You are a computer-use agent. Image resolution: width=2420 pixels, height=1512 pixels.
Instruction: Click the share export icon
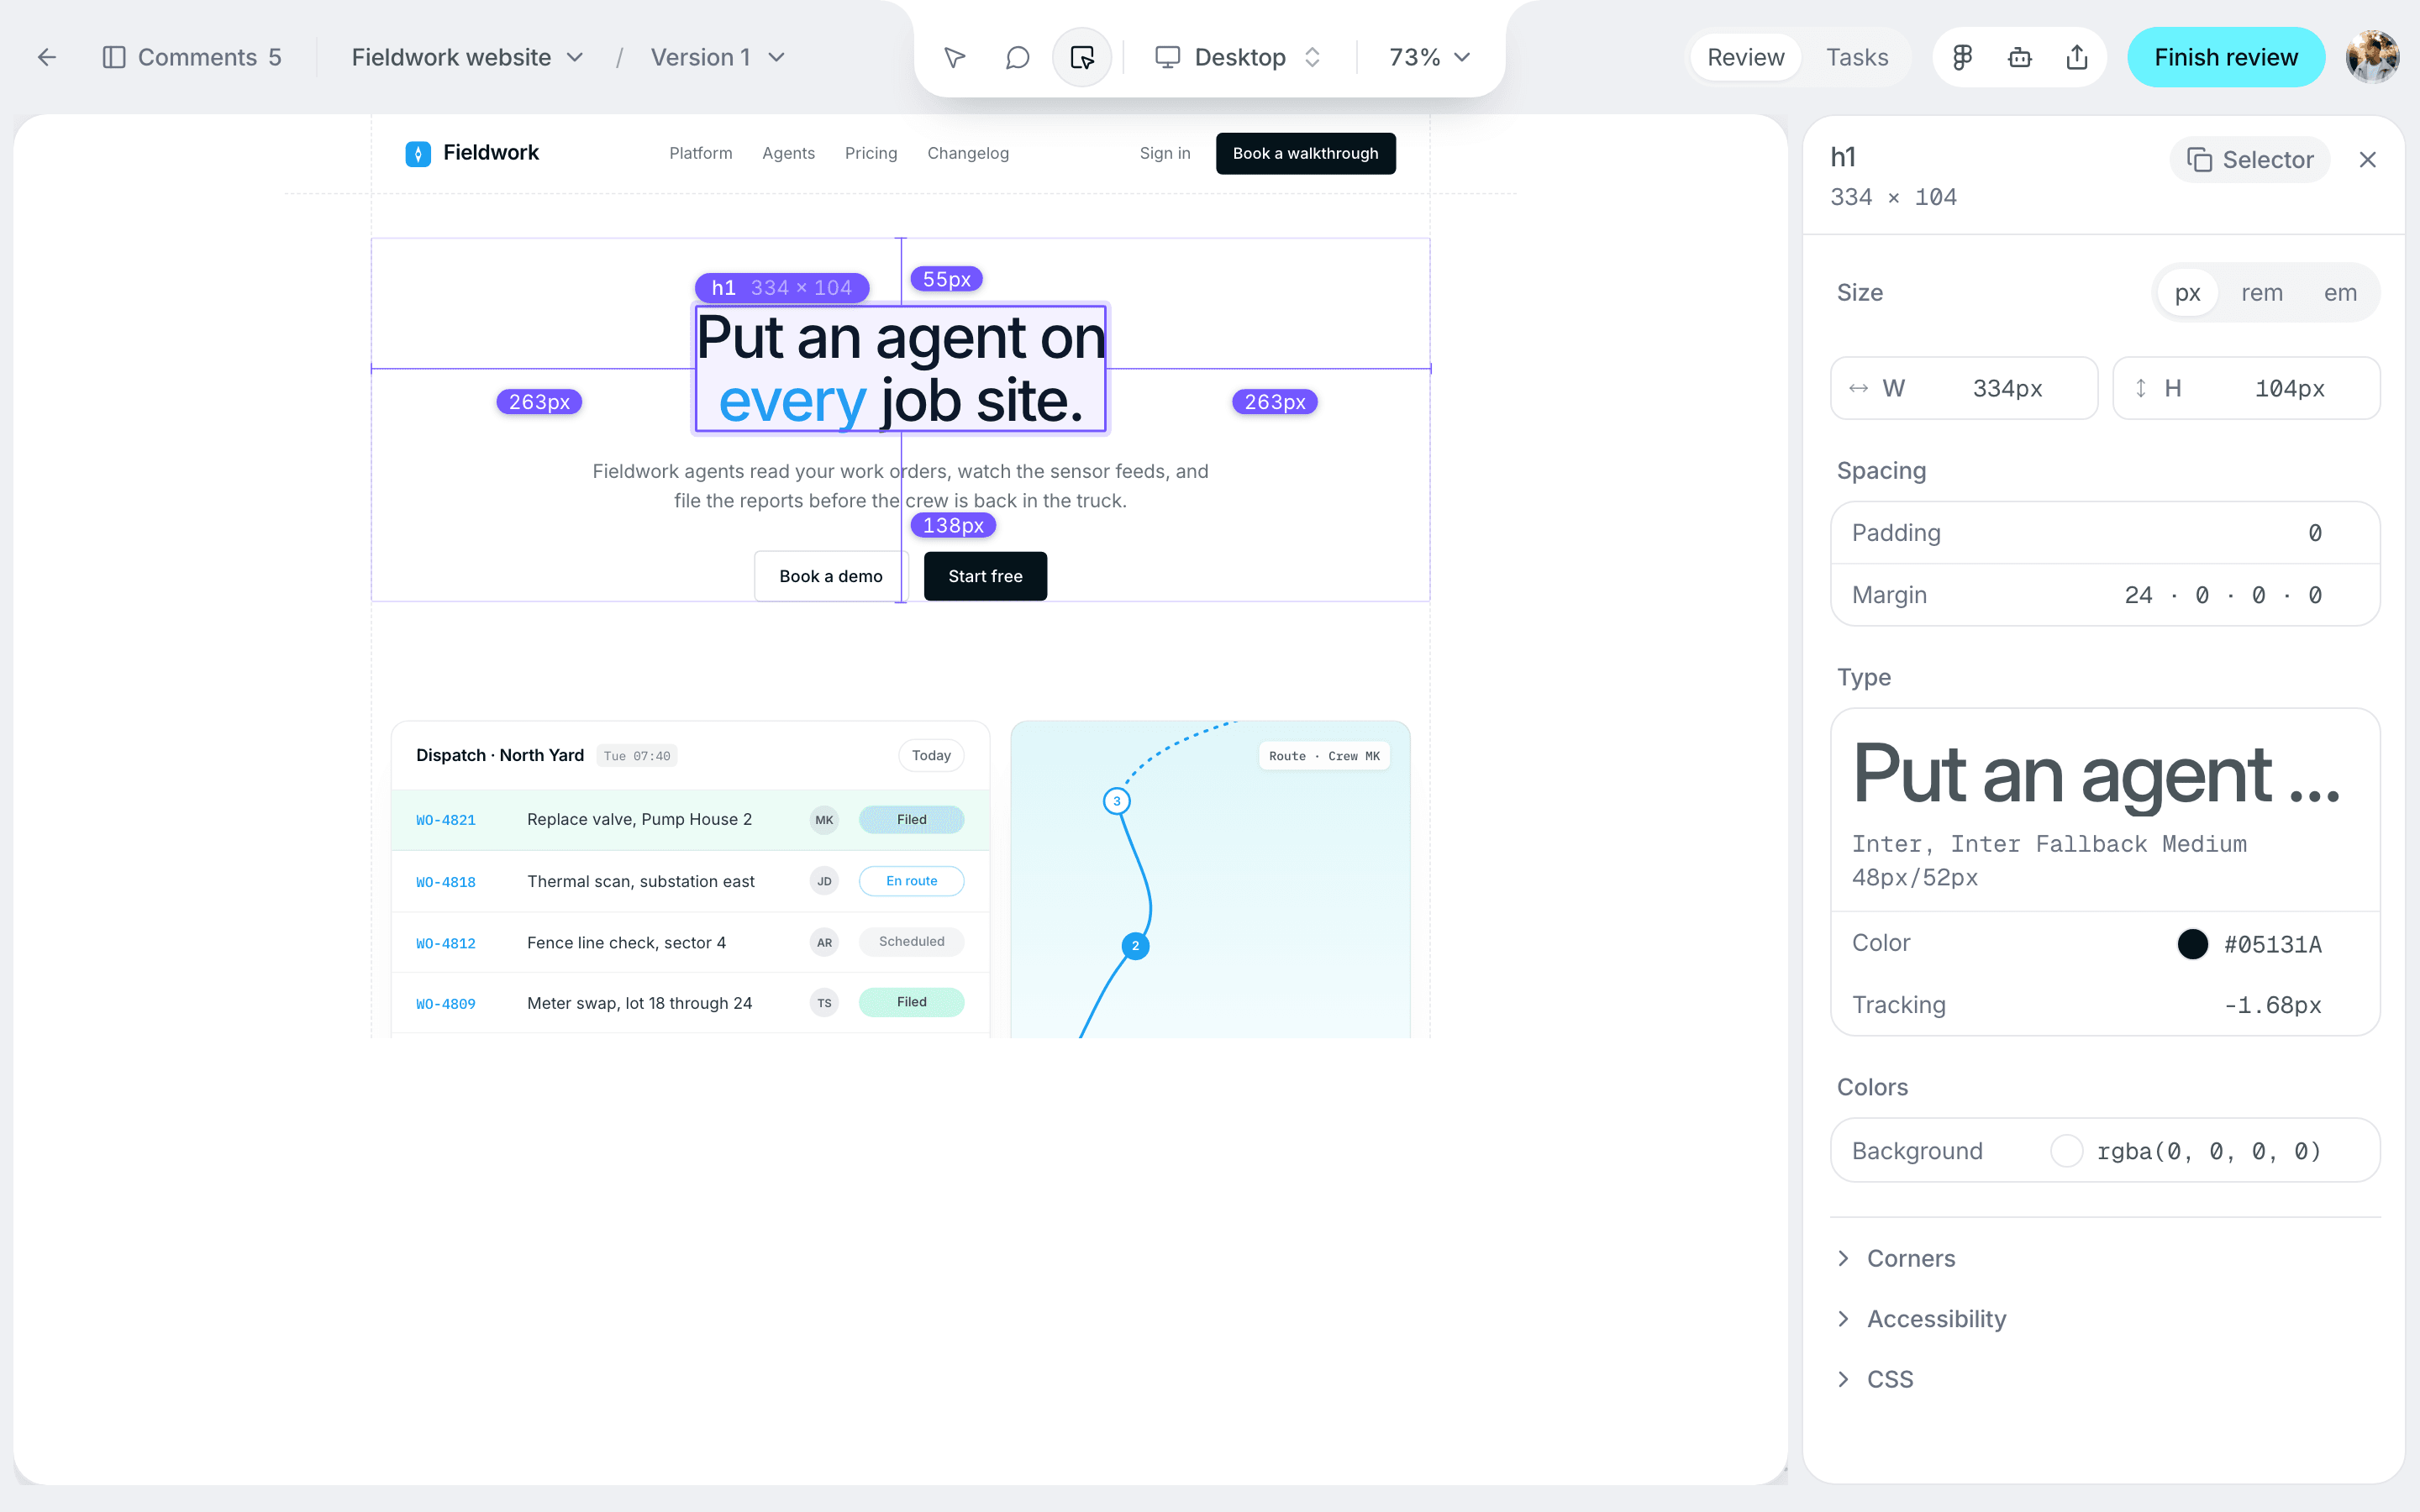tap(2077, 57)
